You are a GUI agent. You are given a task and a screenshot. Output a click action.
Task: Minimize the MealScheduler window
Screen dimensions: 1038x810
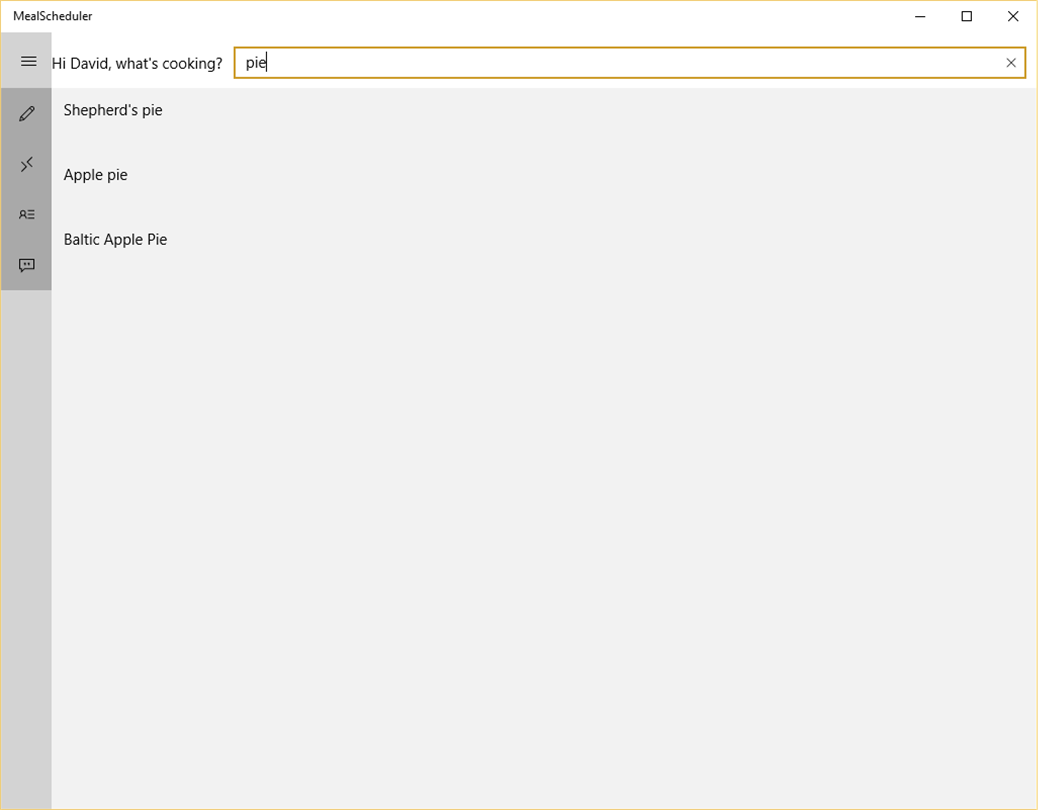coord(920,16)
